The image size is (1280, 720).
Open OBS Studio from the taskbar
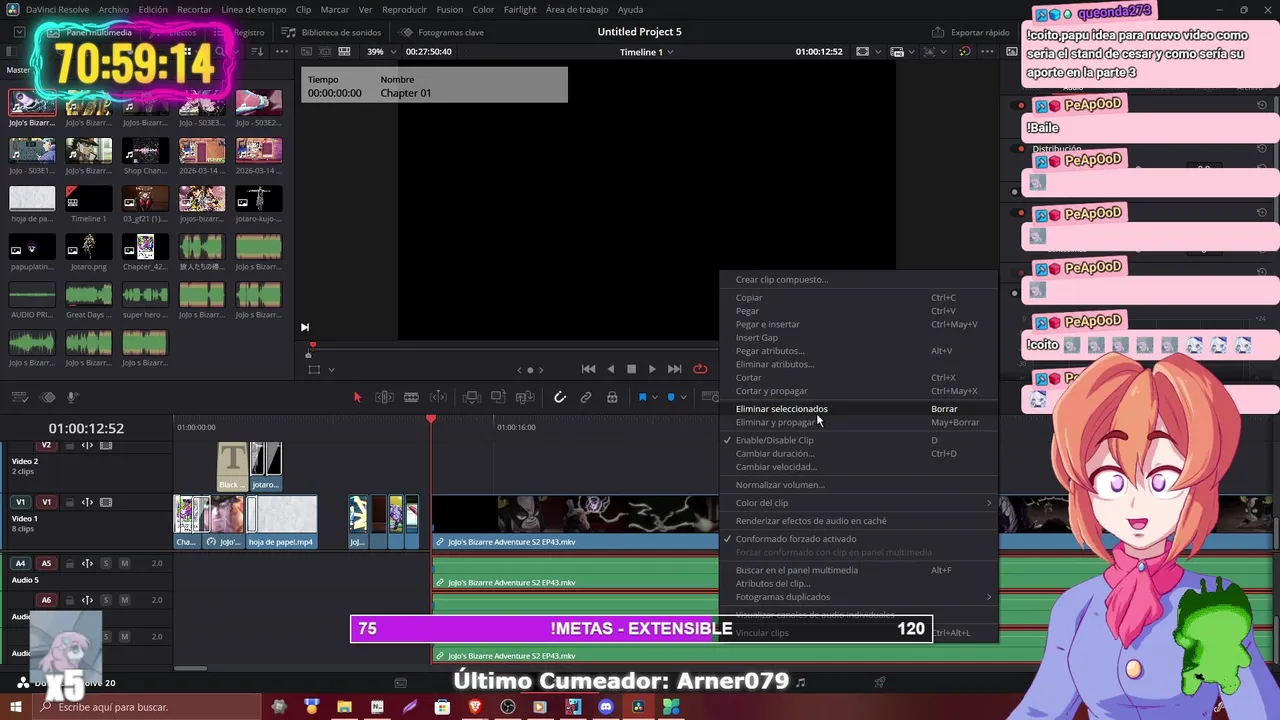point(508,707)
